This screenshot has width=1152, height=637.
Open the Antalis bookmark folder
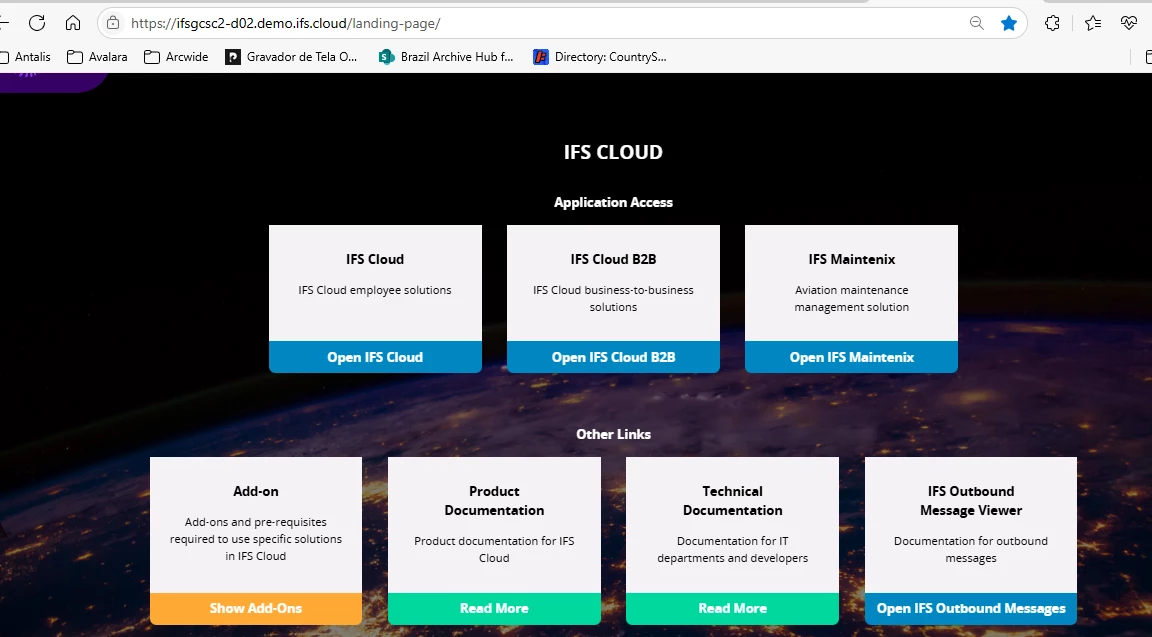pyautogui.click(x=26, y=57)
